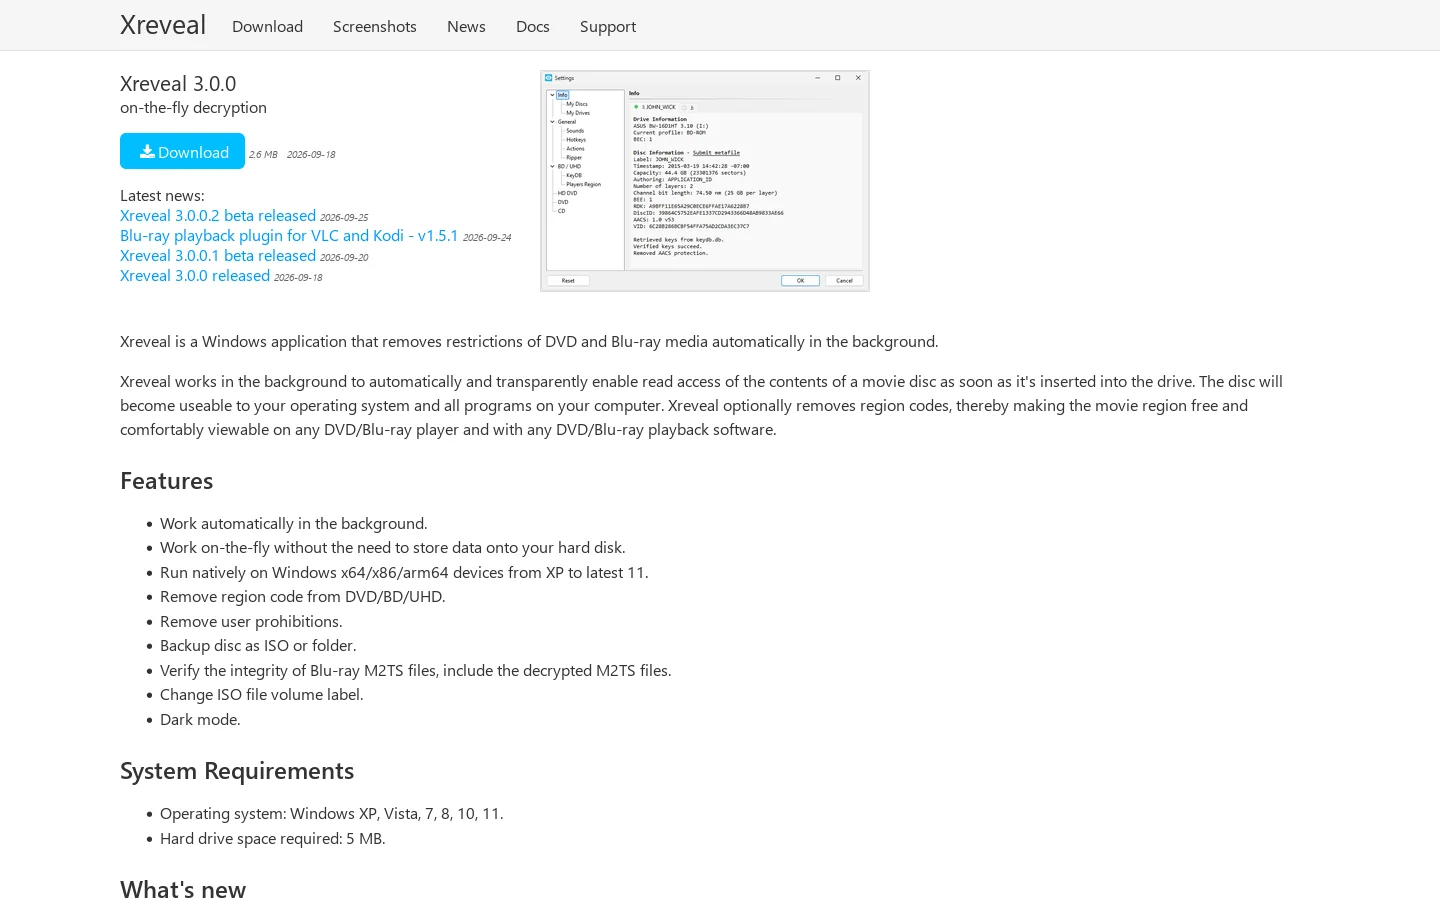The height and width of the screenshot is (900, 1440).
Task: Open Xreveal 3.0.0 released news link
Action: tap(195, 276)
